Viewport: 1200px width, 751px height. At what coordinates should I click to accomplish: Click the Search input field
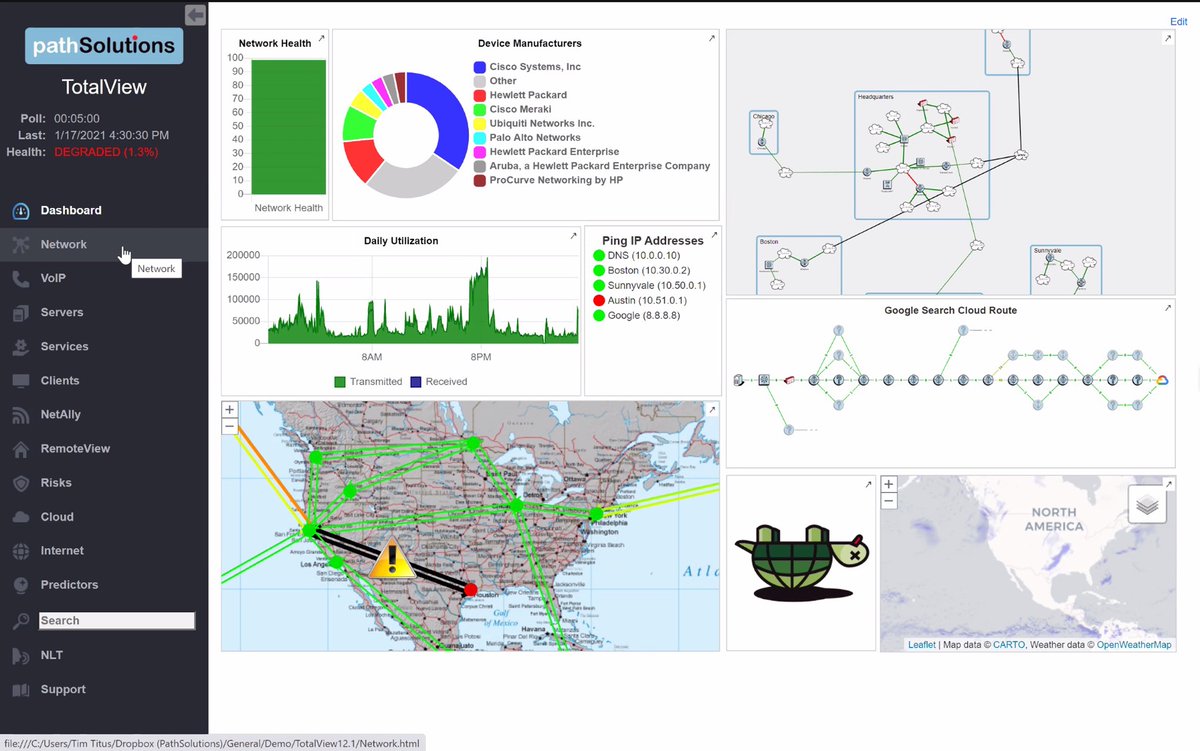click(x=117, y=621)
